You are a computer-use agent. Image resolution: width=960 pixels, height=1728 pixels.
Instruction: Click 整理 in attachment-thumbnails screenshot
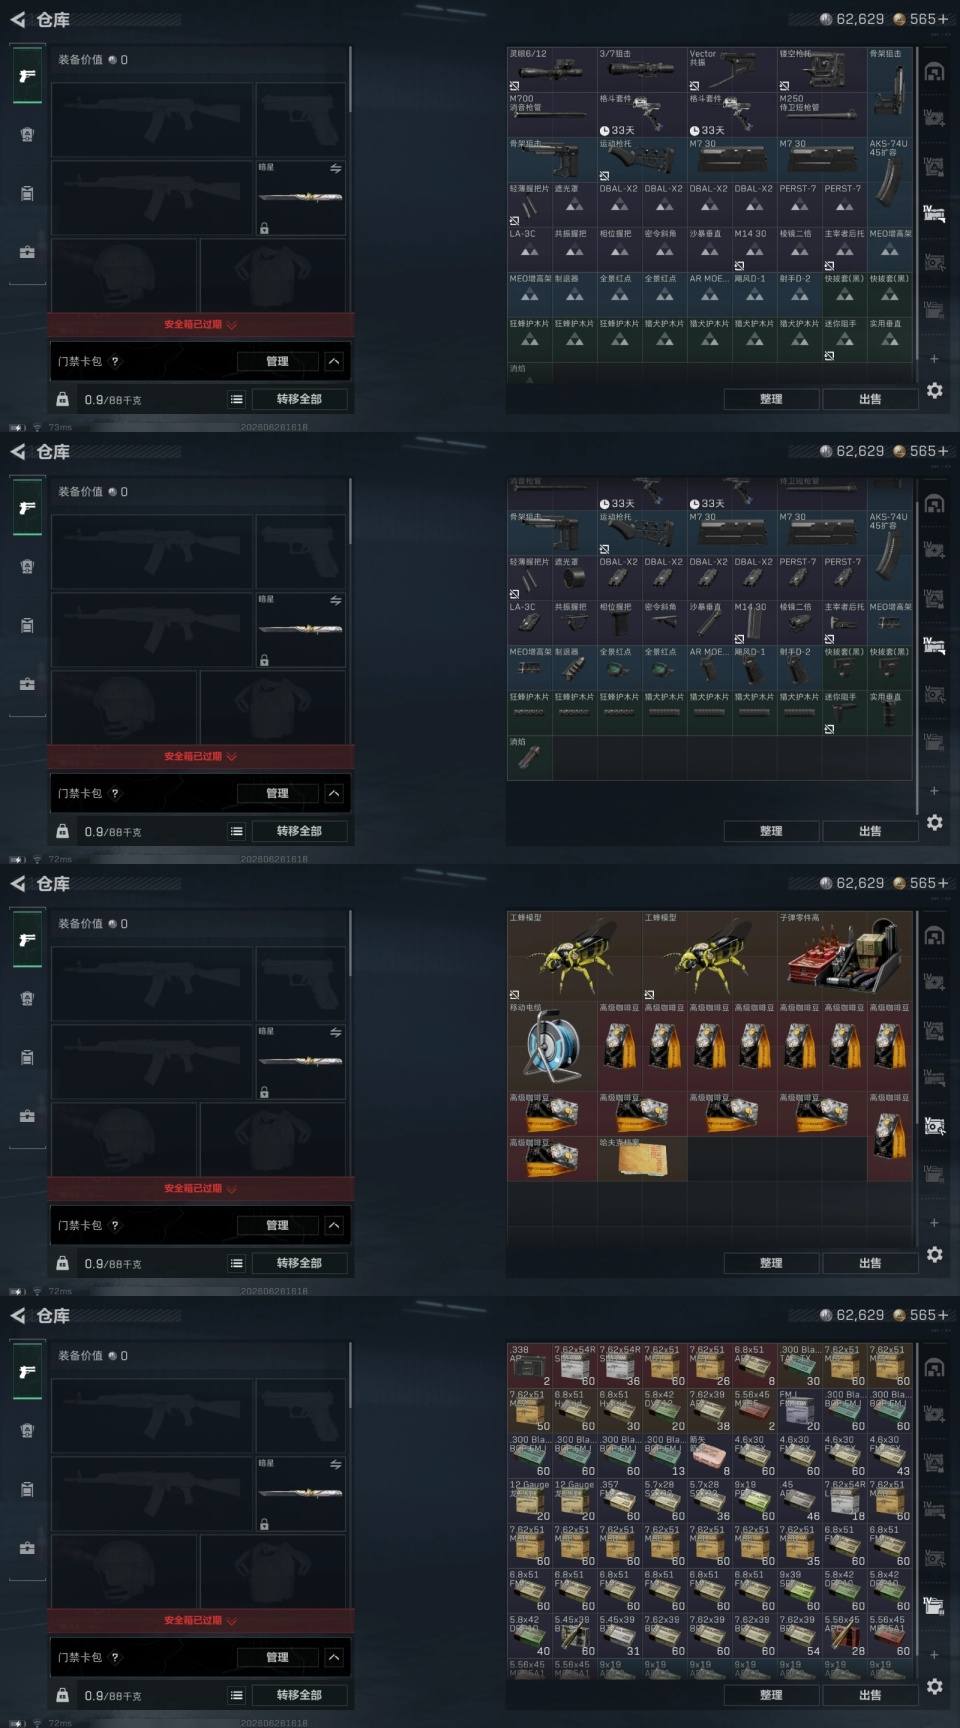click(771, 831)
